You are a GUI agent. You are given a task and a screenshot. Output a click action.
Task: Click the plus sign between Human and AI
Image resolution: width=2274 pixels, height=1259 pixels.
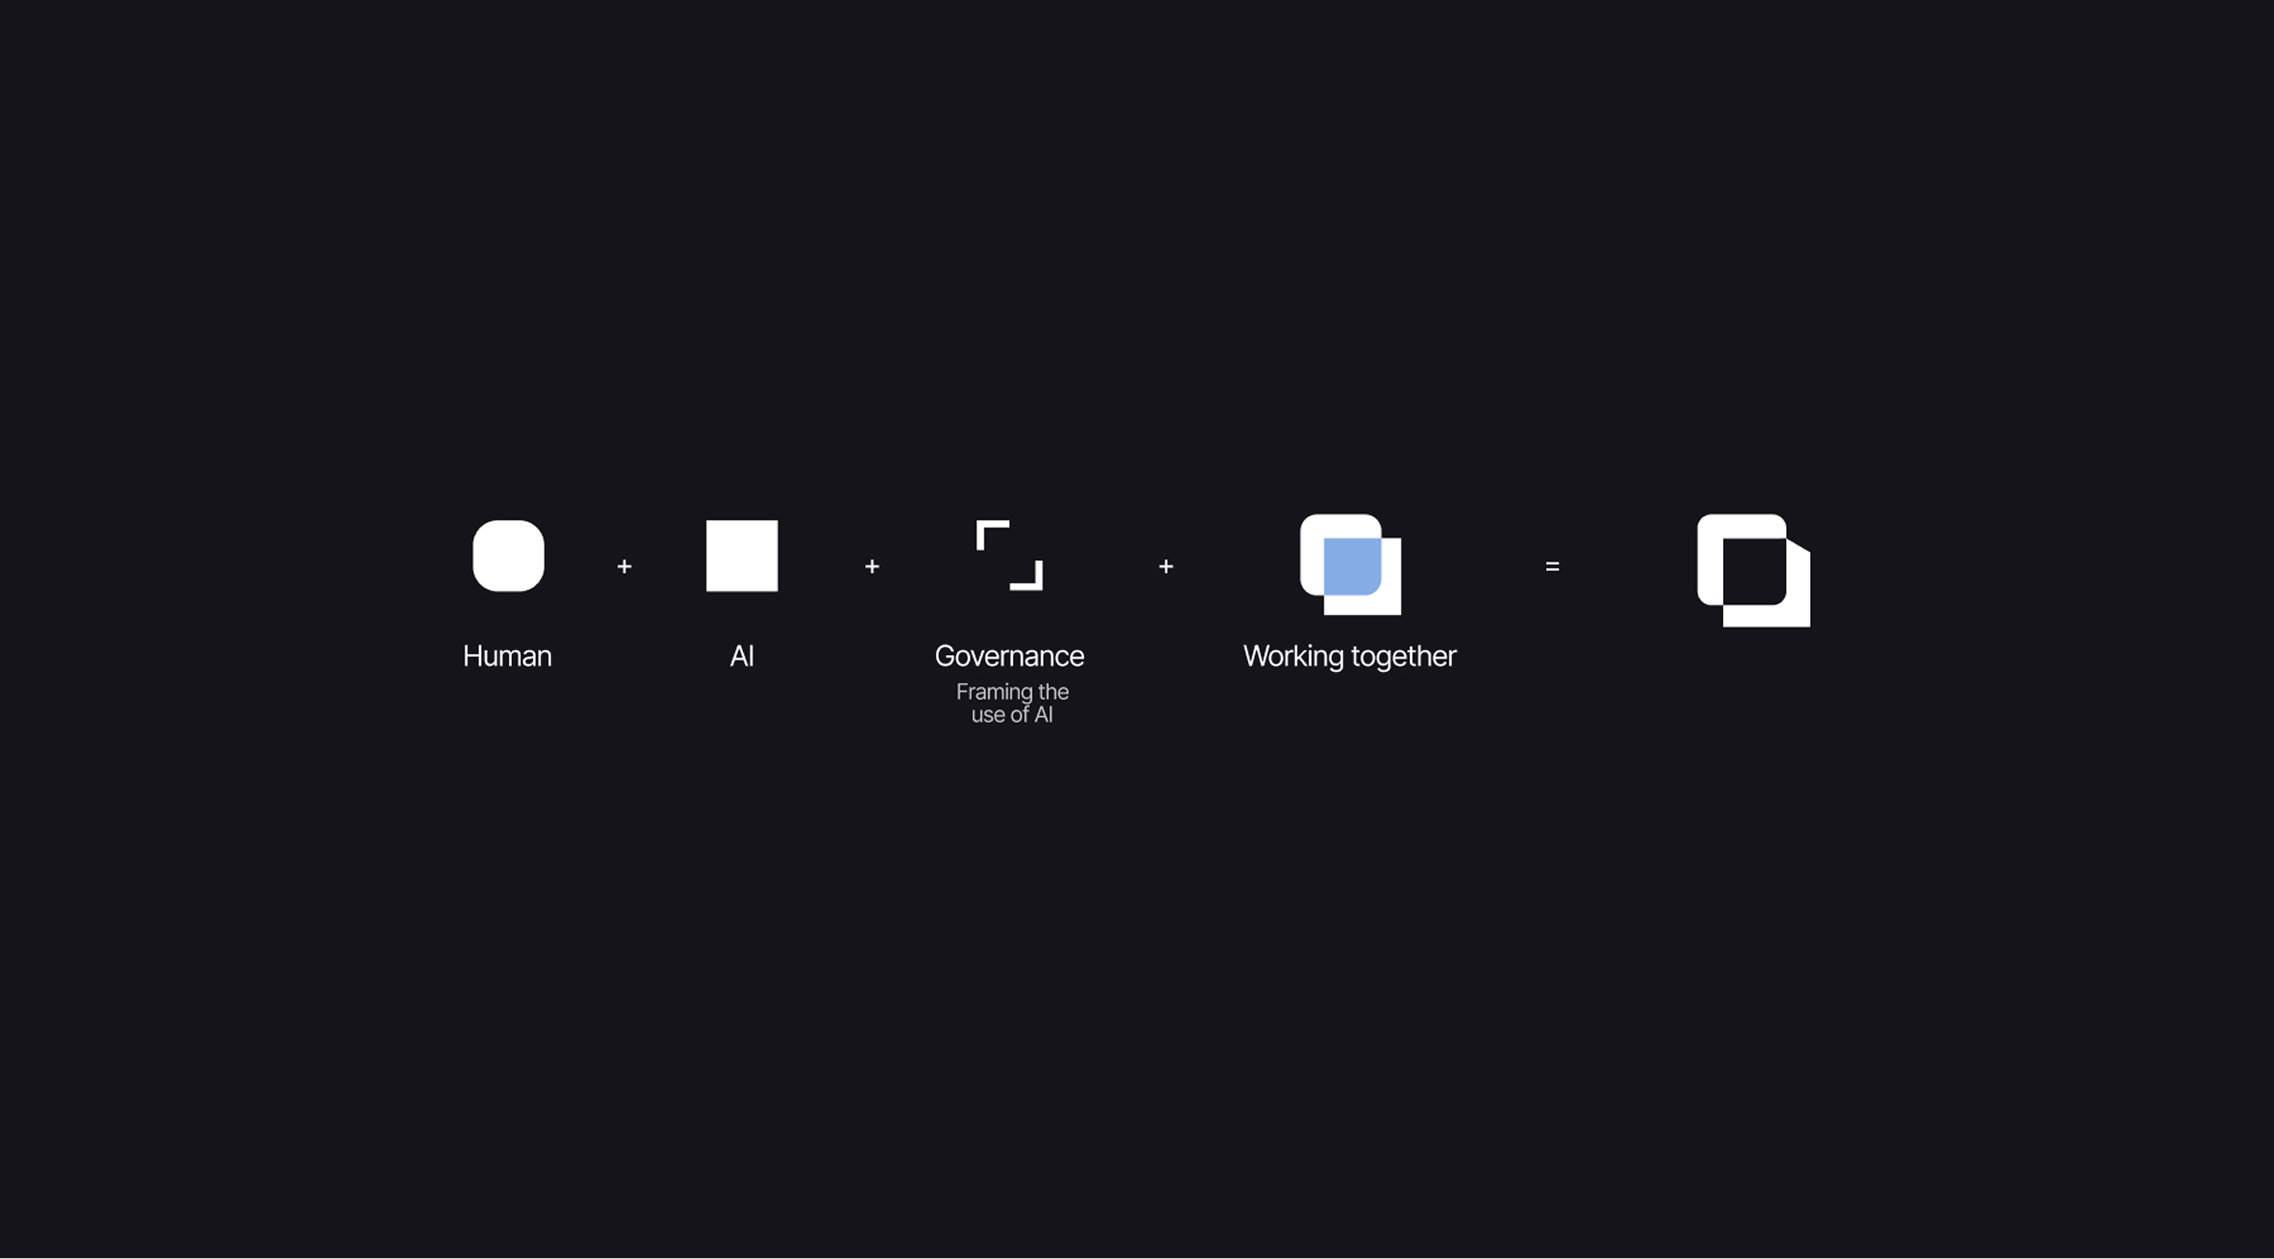pos(624,567)
